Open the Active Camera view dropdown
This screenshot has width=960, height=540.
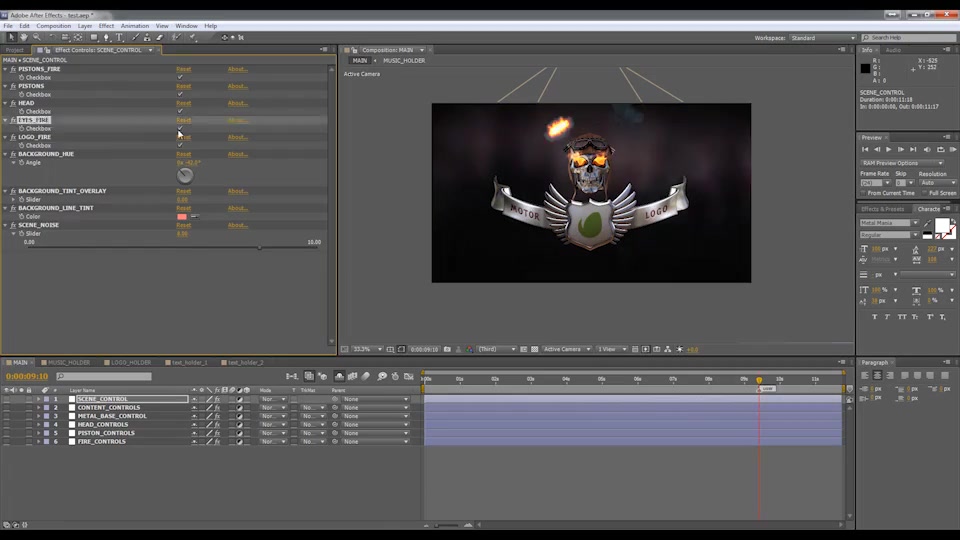[567, 350]
